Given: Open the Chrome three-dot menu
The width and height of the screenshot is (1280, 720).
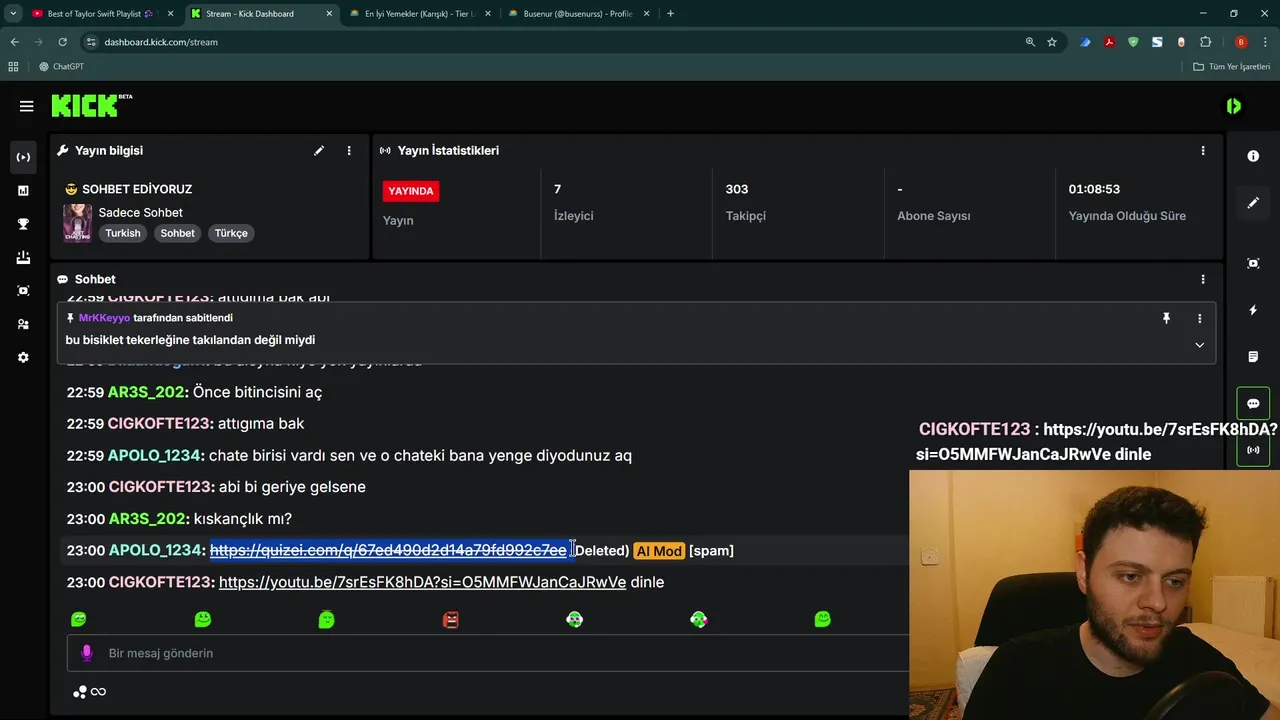Looking at the screenshot, I should click(x=1266, y=42).
